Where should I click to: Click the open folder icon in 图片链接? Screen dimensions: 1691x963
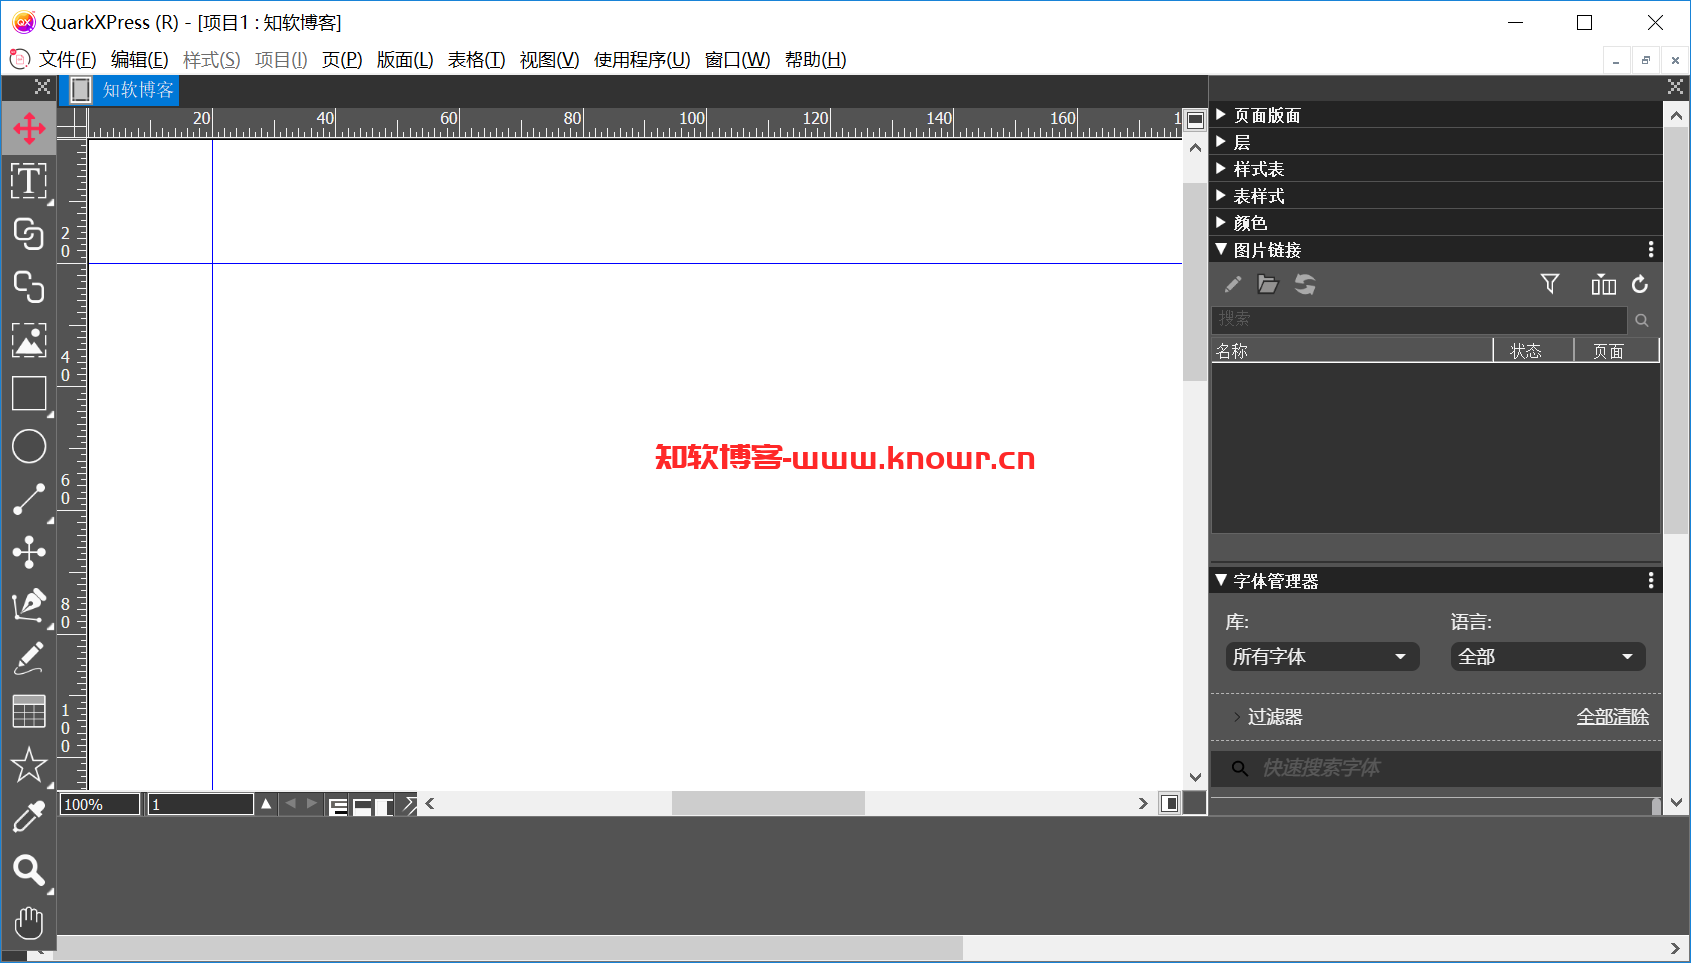pos(1268,285)
